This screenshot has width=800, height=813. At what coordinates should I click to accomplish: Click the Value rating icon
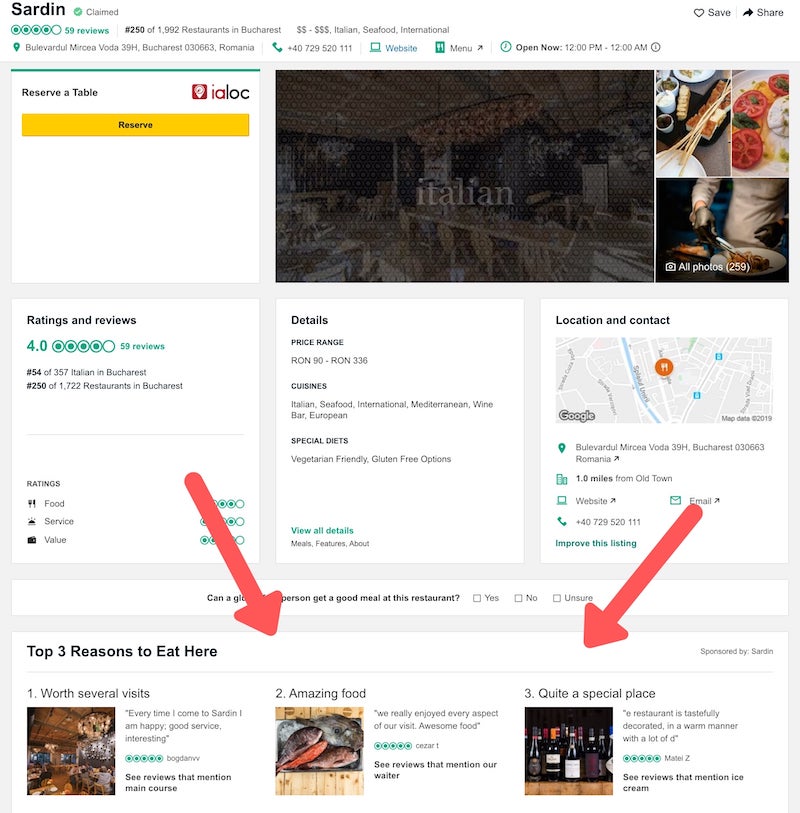(x=32, y=540)
